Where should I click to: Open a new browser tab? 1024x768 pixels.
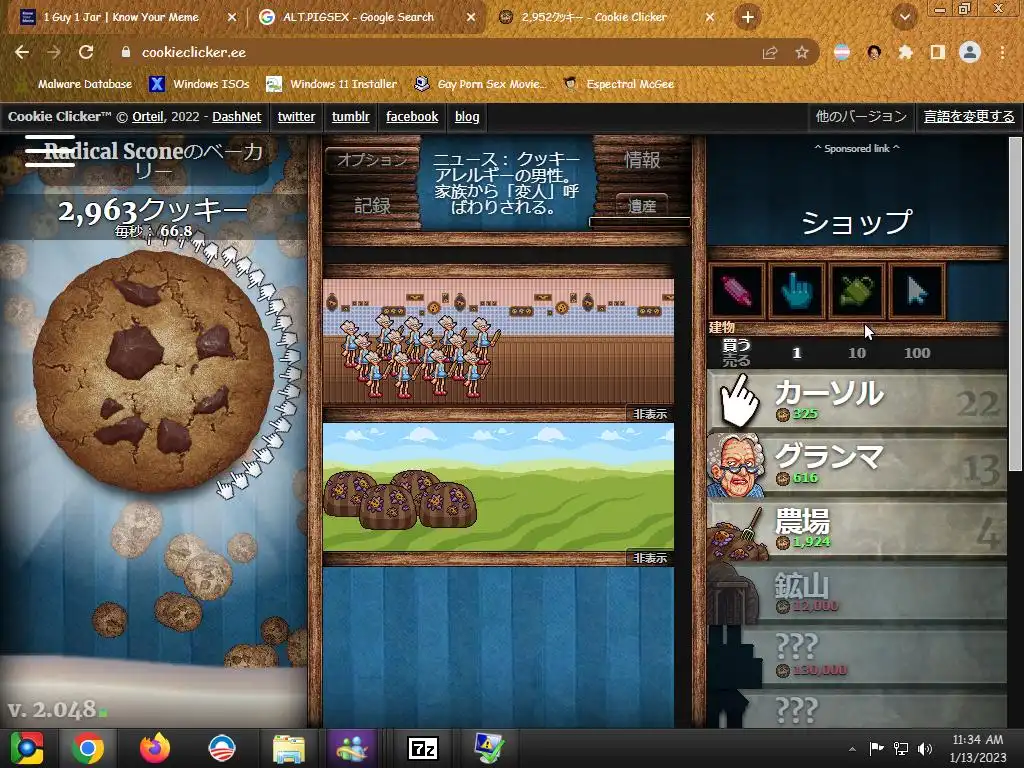point(748,17)
